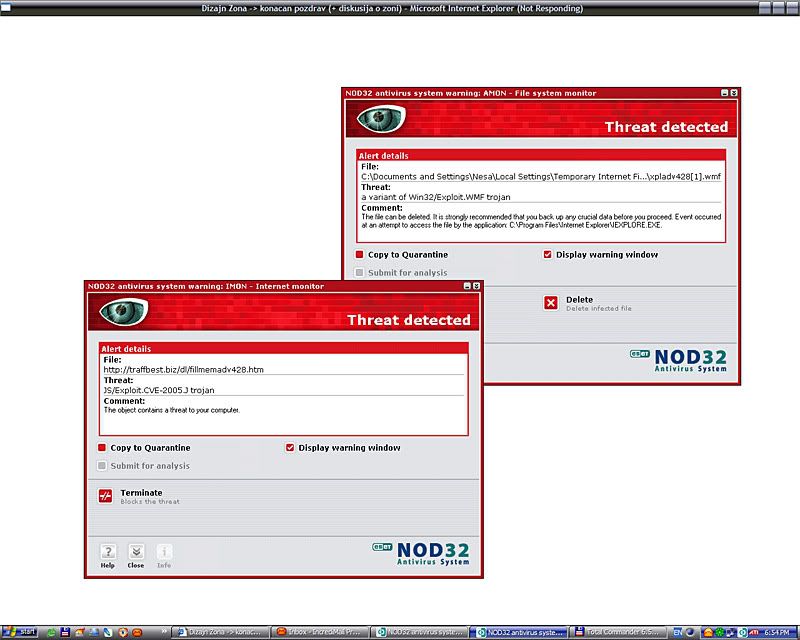The image size is (800, 640).
Task: Switch to the first NOD32 antivirus taskbar button
Action: [419, 632]
